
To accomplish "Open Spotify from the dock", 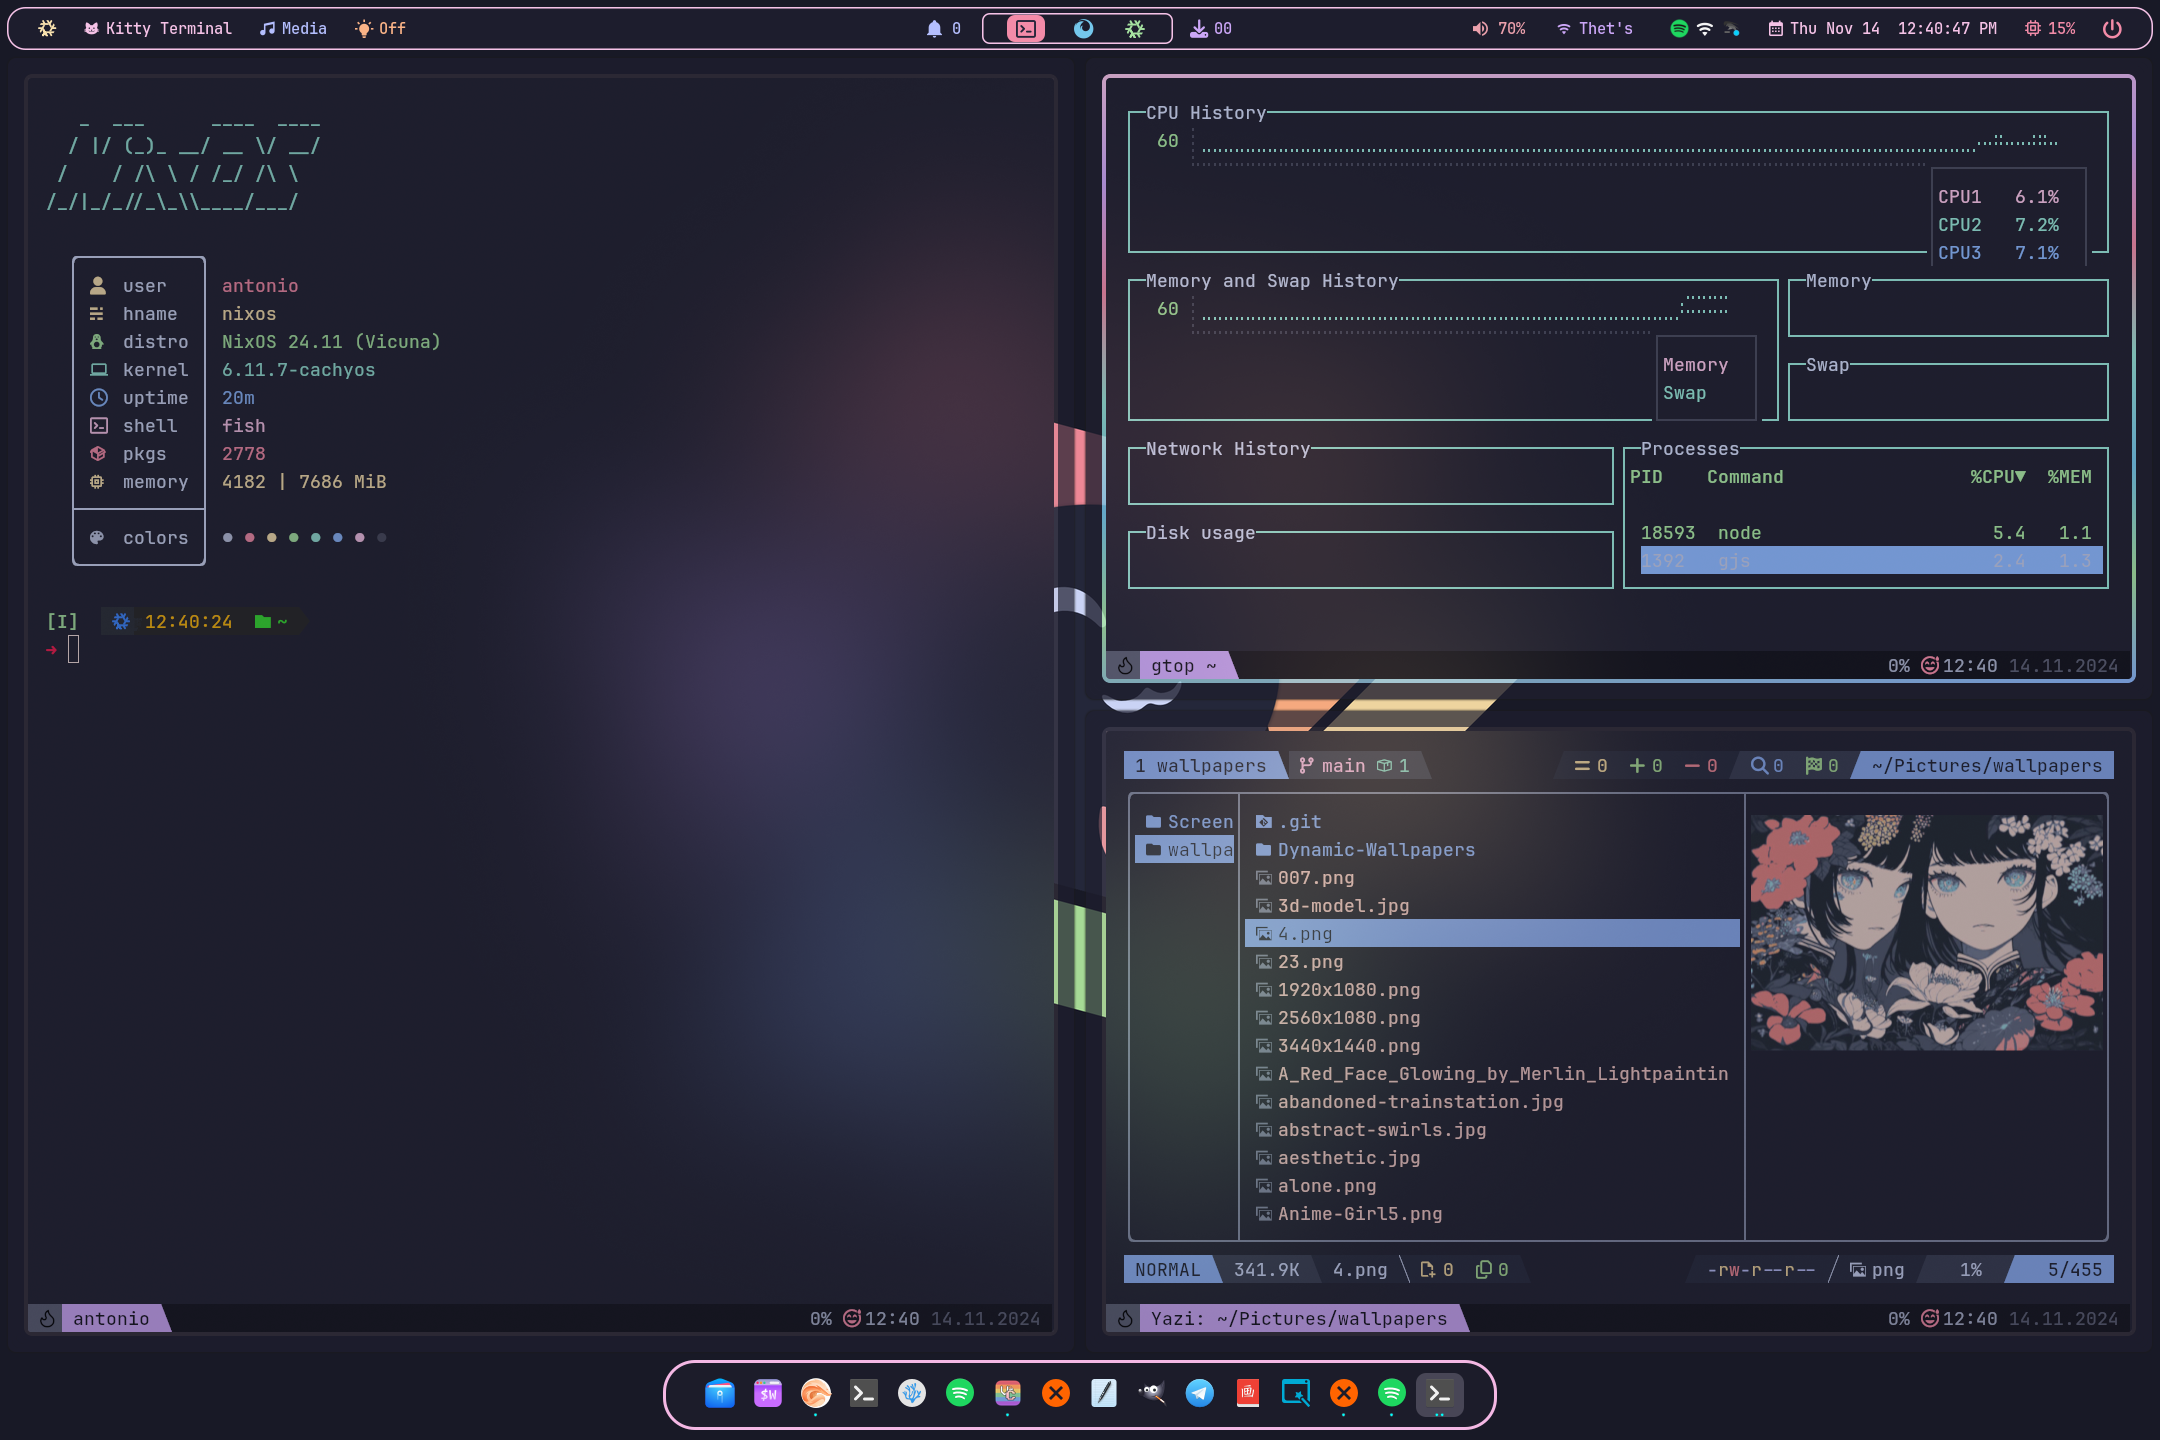I will point(957,1393).
